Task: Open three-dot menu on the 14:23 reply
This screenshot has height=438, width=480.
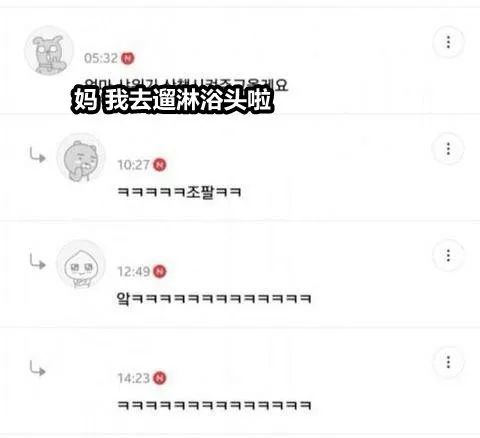Action: 448,362
